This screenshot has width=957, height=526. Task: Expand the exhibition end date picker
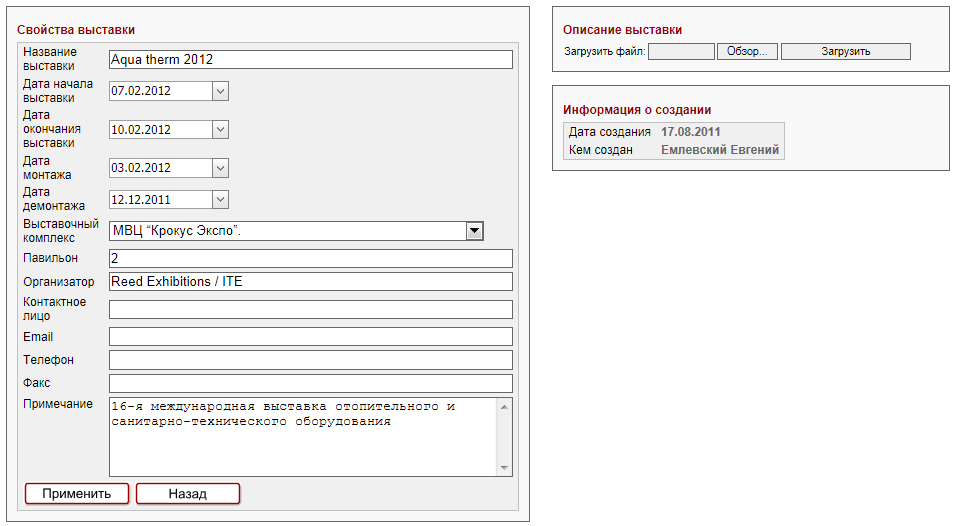click(221, 130)
